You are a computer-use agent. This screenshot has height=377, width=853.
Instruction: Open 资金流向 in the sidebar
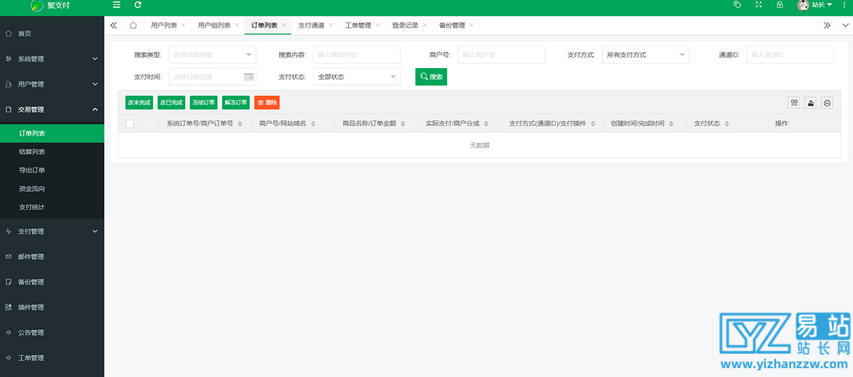[x=52, y=189]
